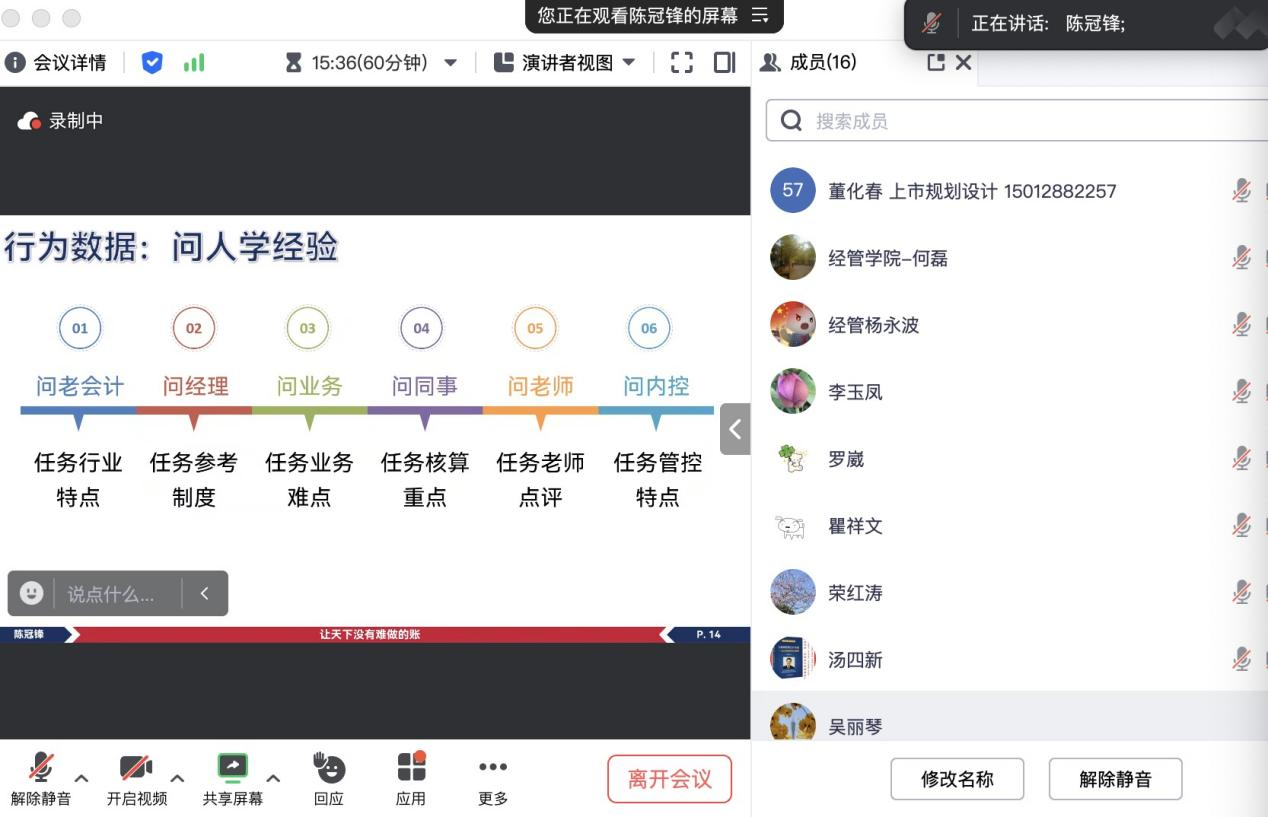Pop out the members panel window

point(936,62)
